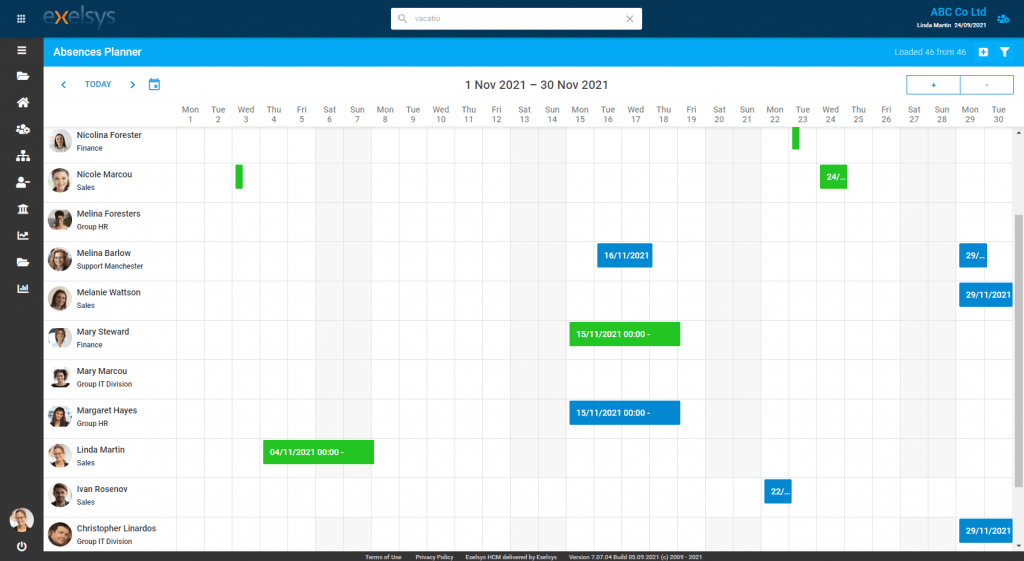Click ABC Co Ltd company name

[958, 12]
